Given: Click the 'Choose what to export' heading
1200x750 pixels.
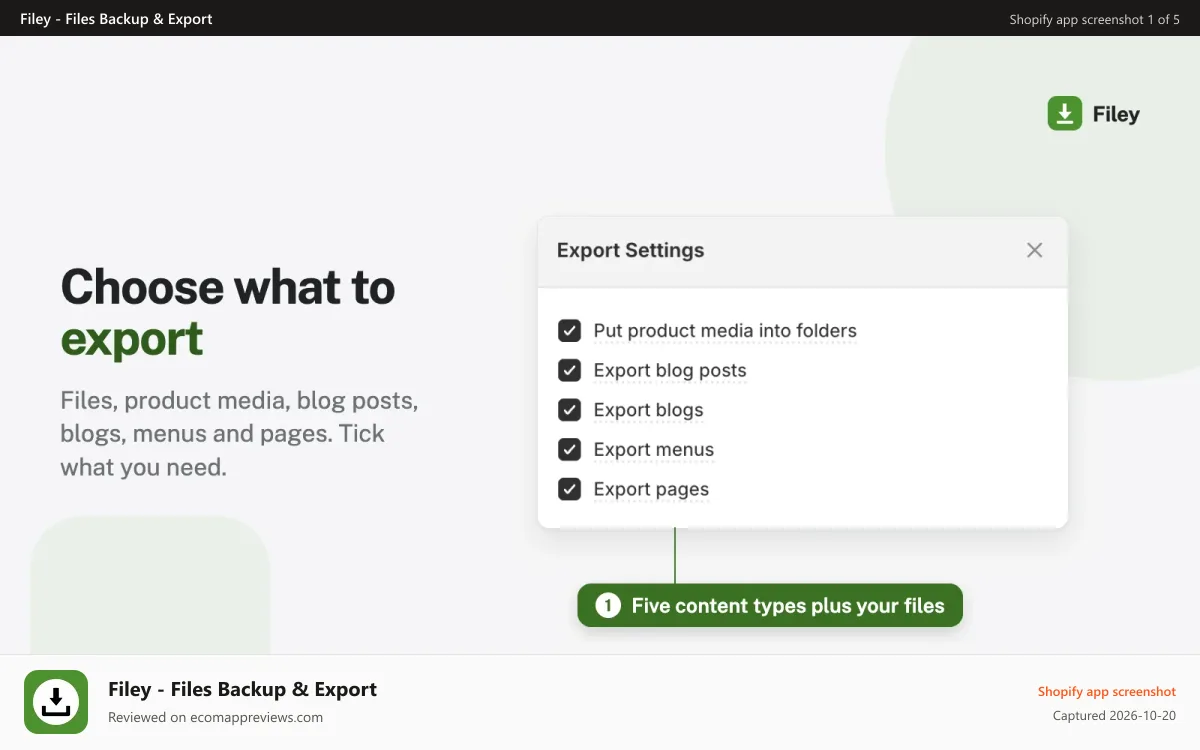Looking at the screenshot, I should [x=228, y=312].
